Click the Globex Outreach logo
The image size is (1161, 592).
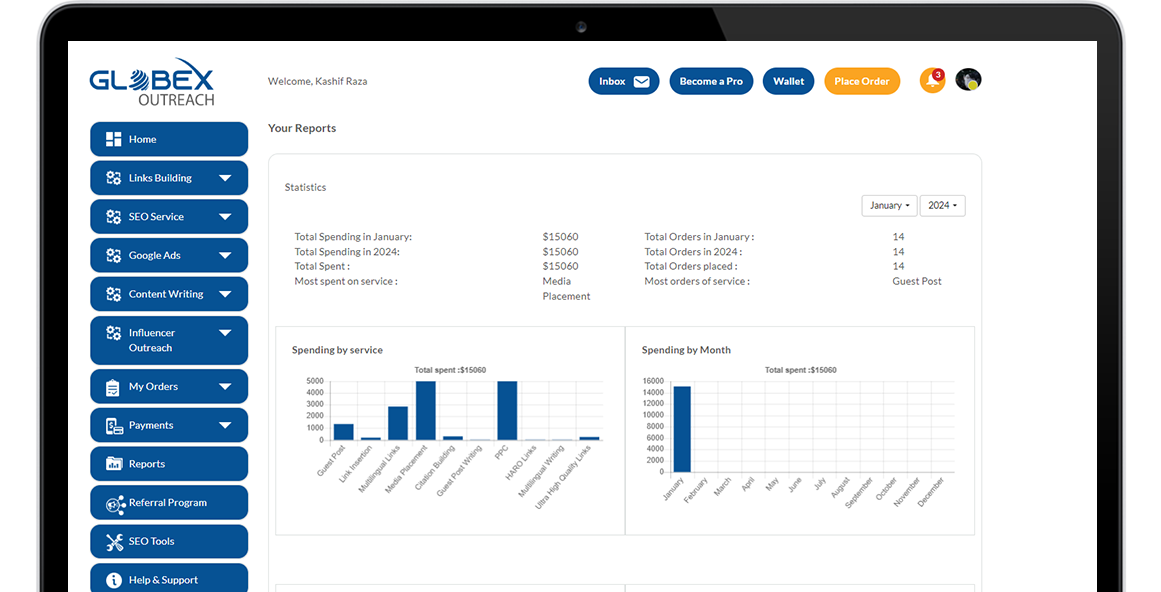[x=152, y=82]
